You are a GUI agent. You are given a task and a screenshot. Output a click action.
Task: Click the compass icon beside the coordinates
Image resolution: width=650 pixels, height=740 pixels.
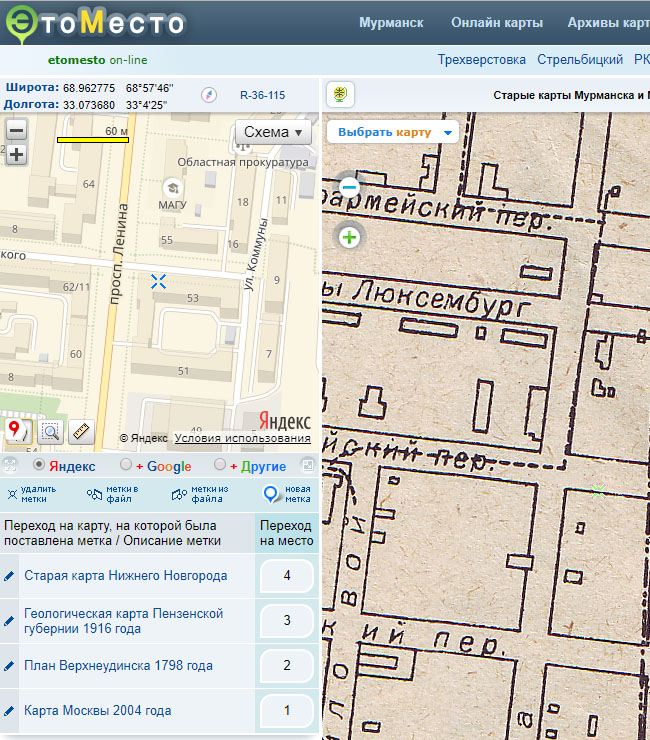click(209, 95)
